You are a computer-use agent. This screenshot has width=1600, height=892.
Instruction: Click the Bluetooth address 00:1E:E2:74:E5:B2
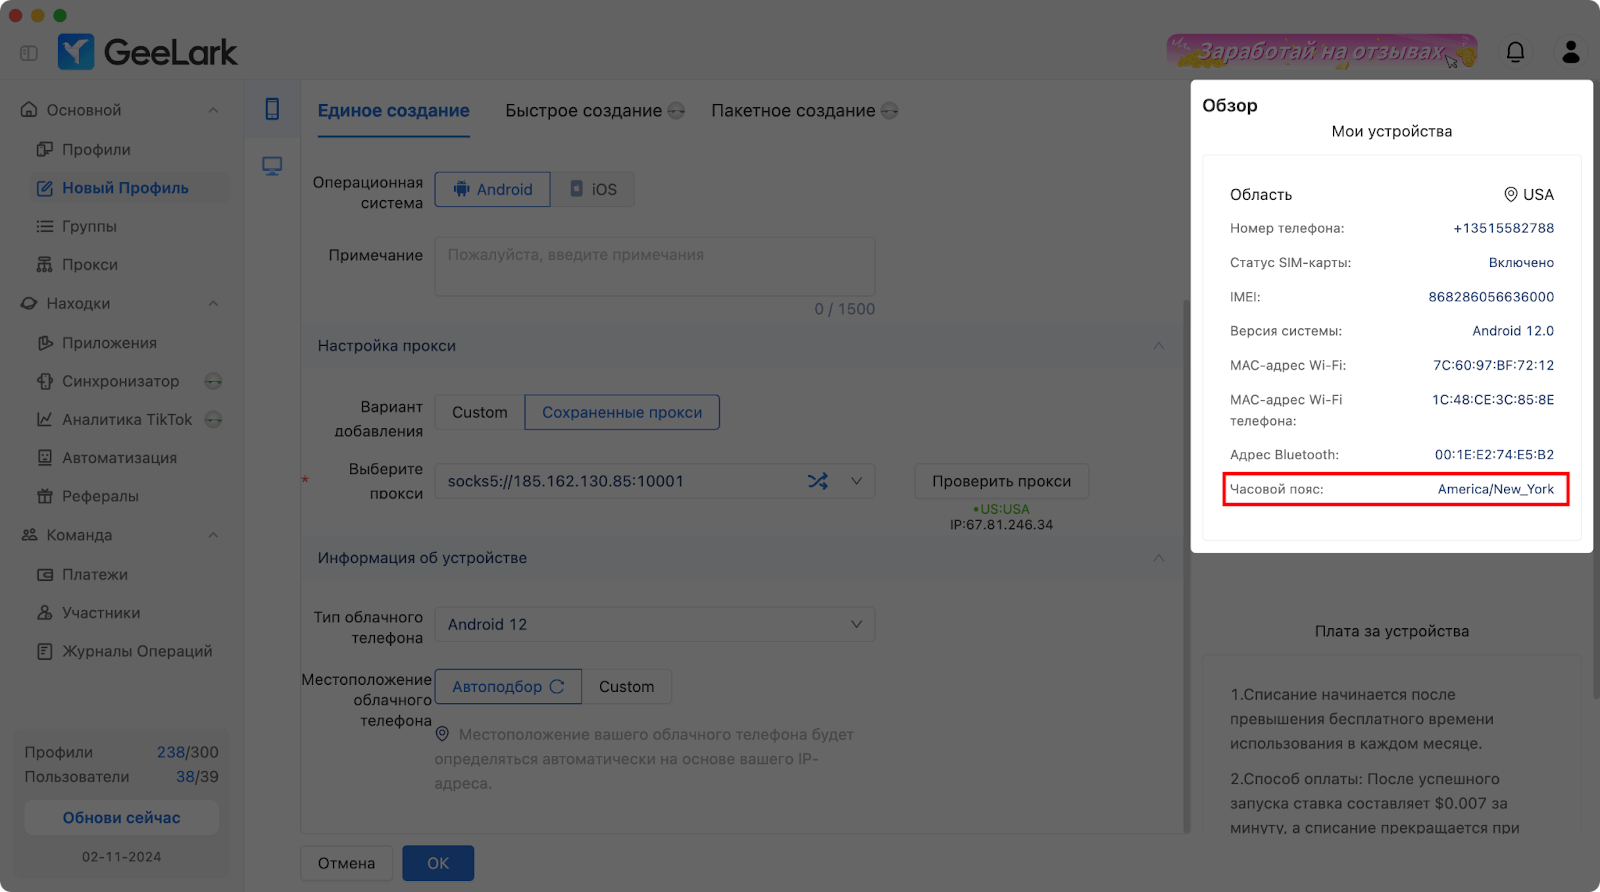[1494, 455]
